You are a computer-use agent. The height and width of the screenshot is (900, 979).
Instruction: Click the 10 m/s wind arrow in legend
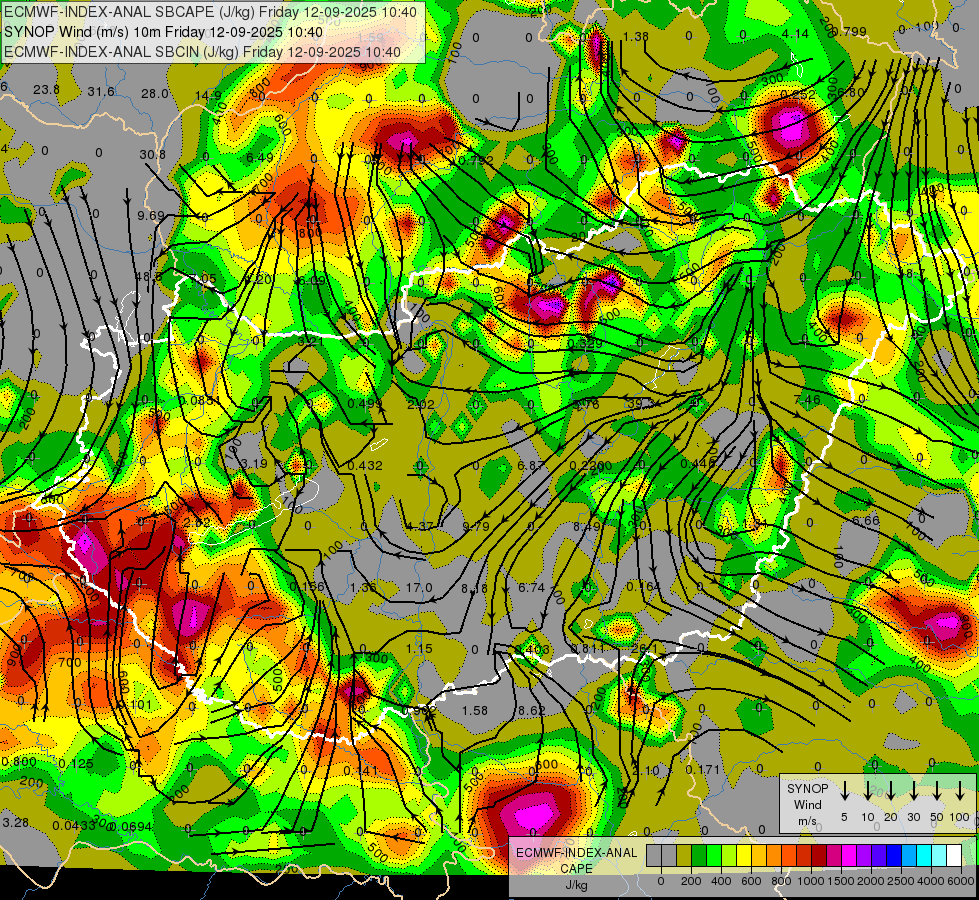pos(867,790)
